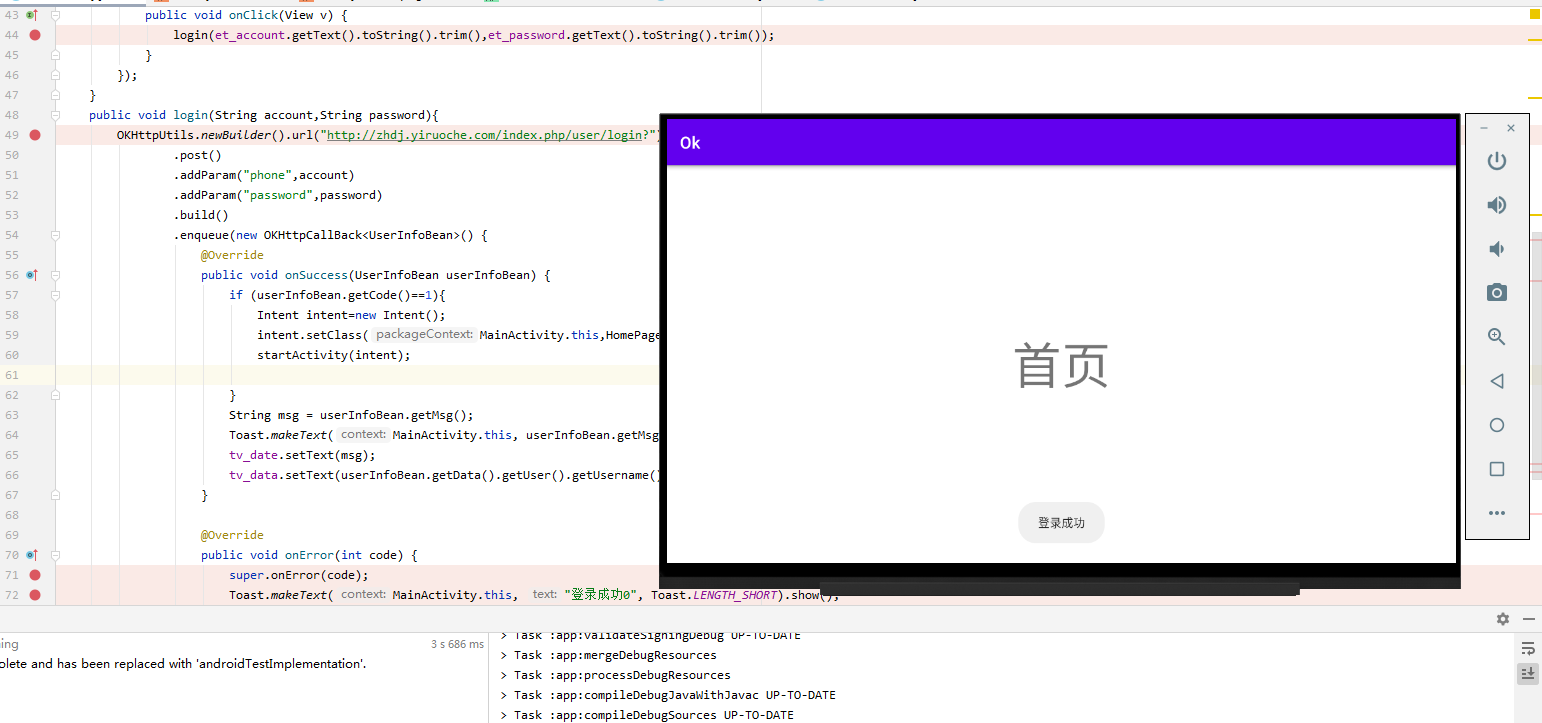Raise the emulator volume
This screenshot has width=1542, height=723.
[1497, 205]
